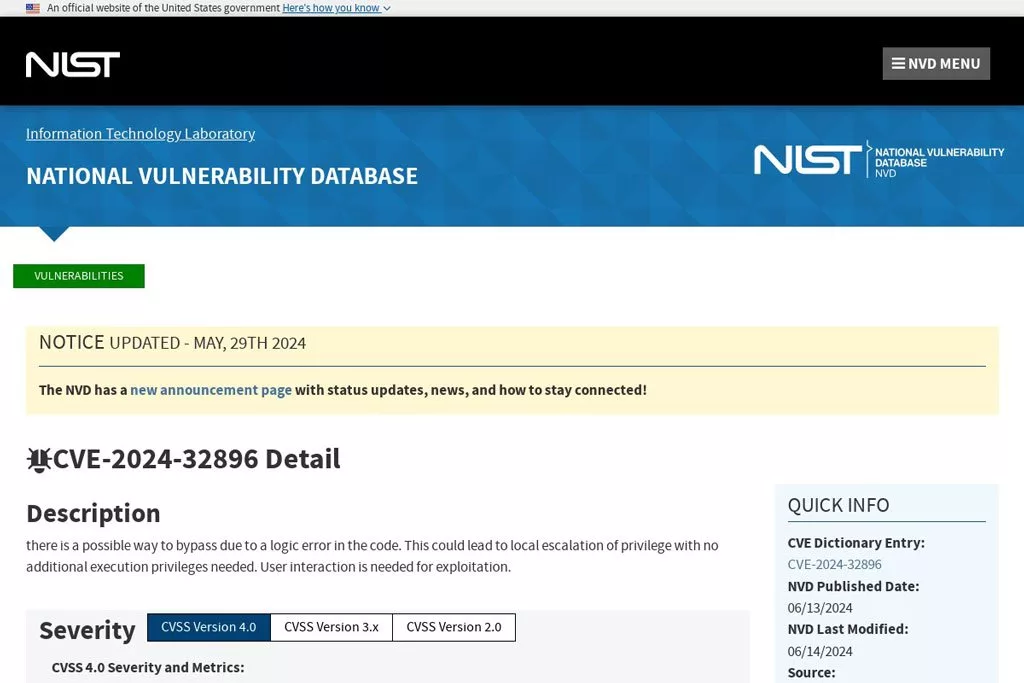Expand the "Here's how you know" chevron

point(387,8)
